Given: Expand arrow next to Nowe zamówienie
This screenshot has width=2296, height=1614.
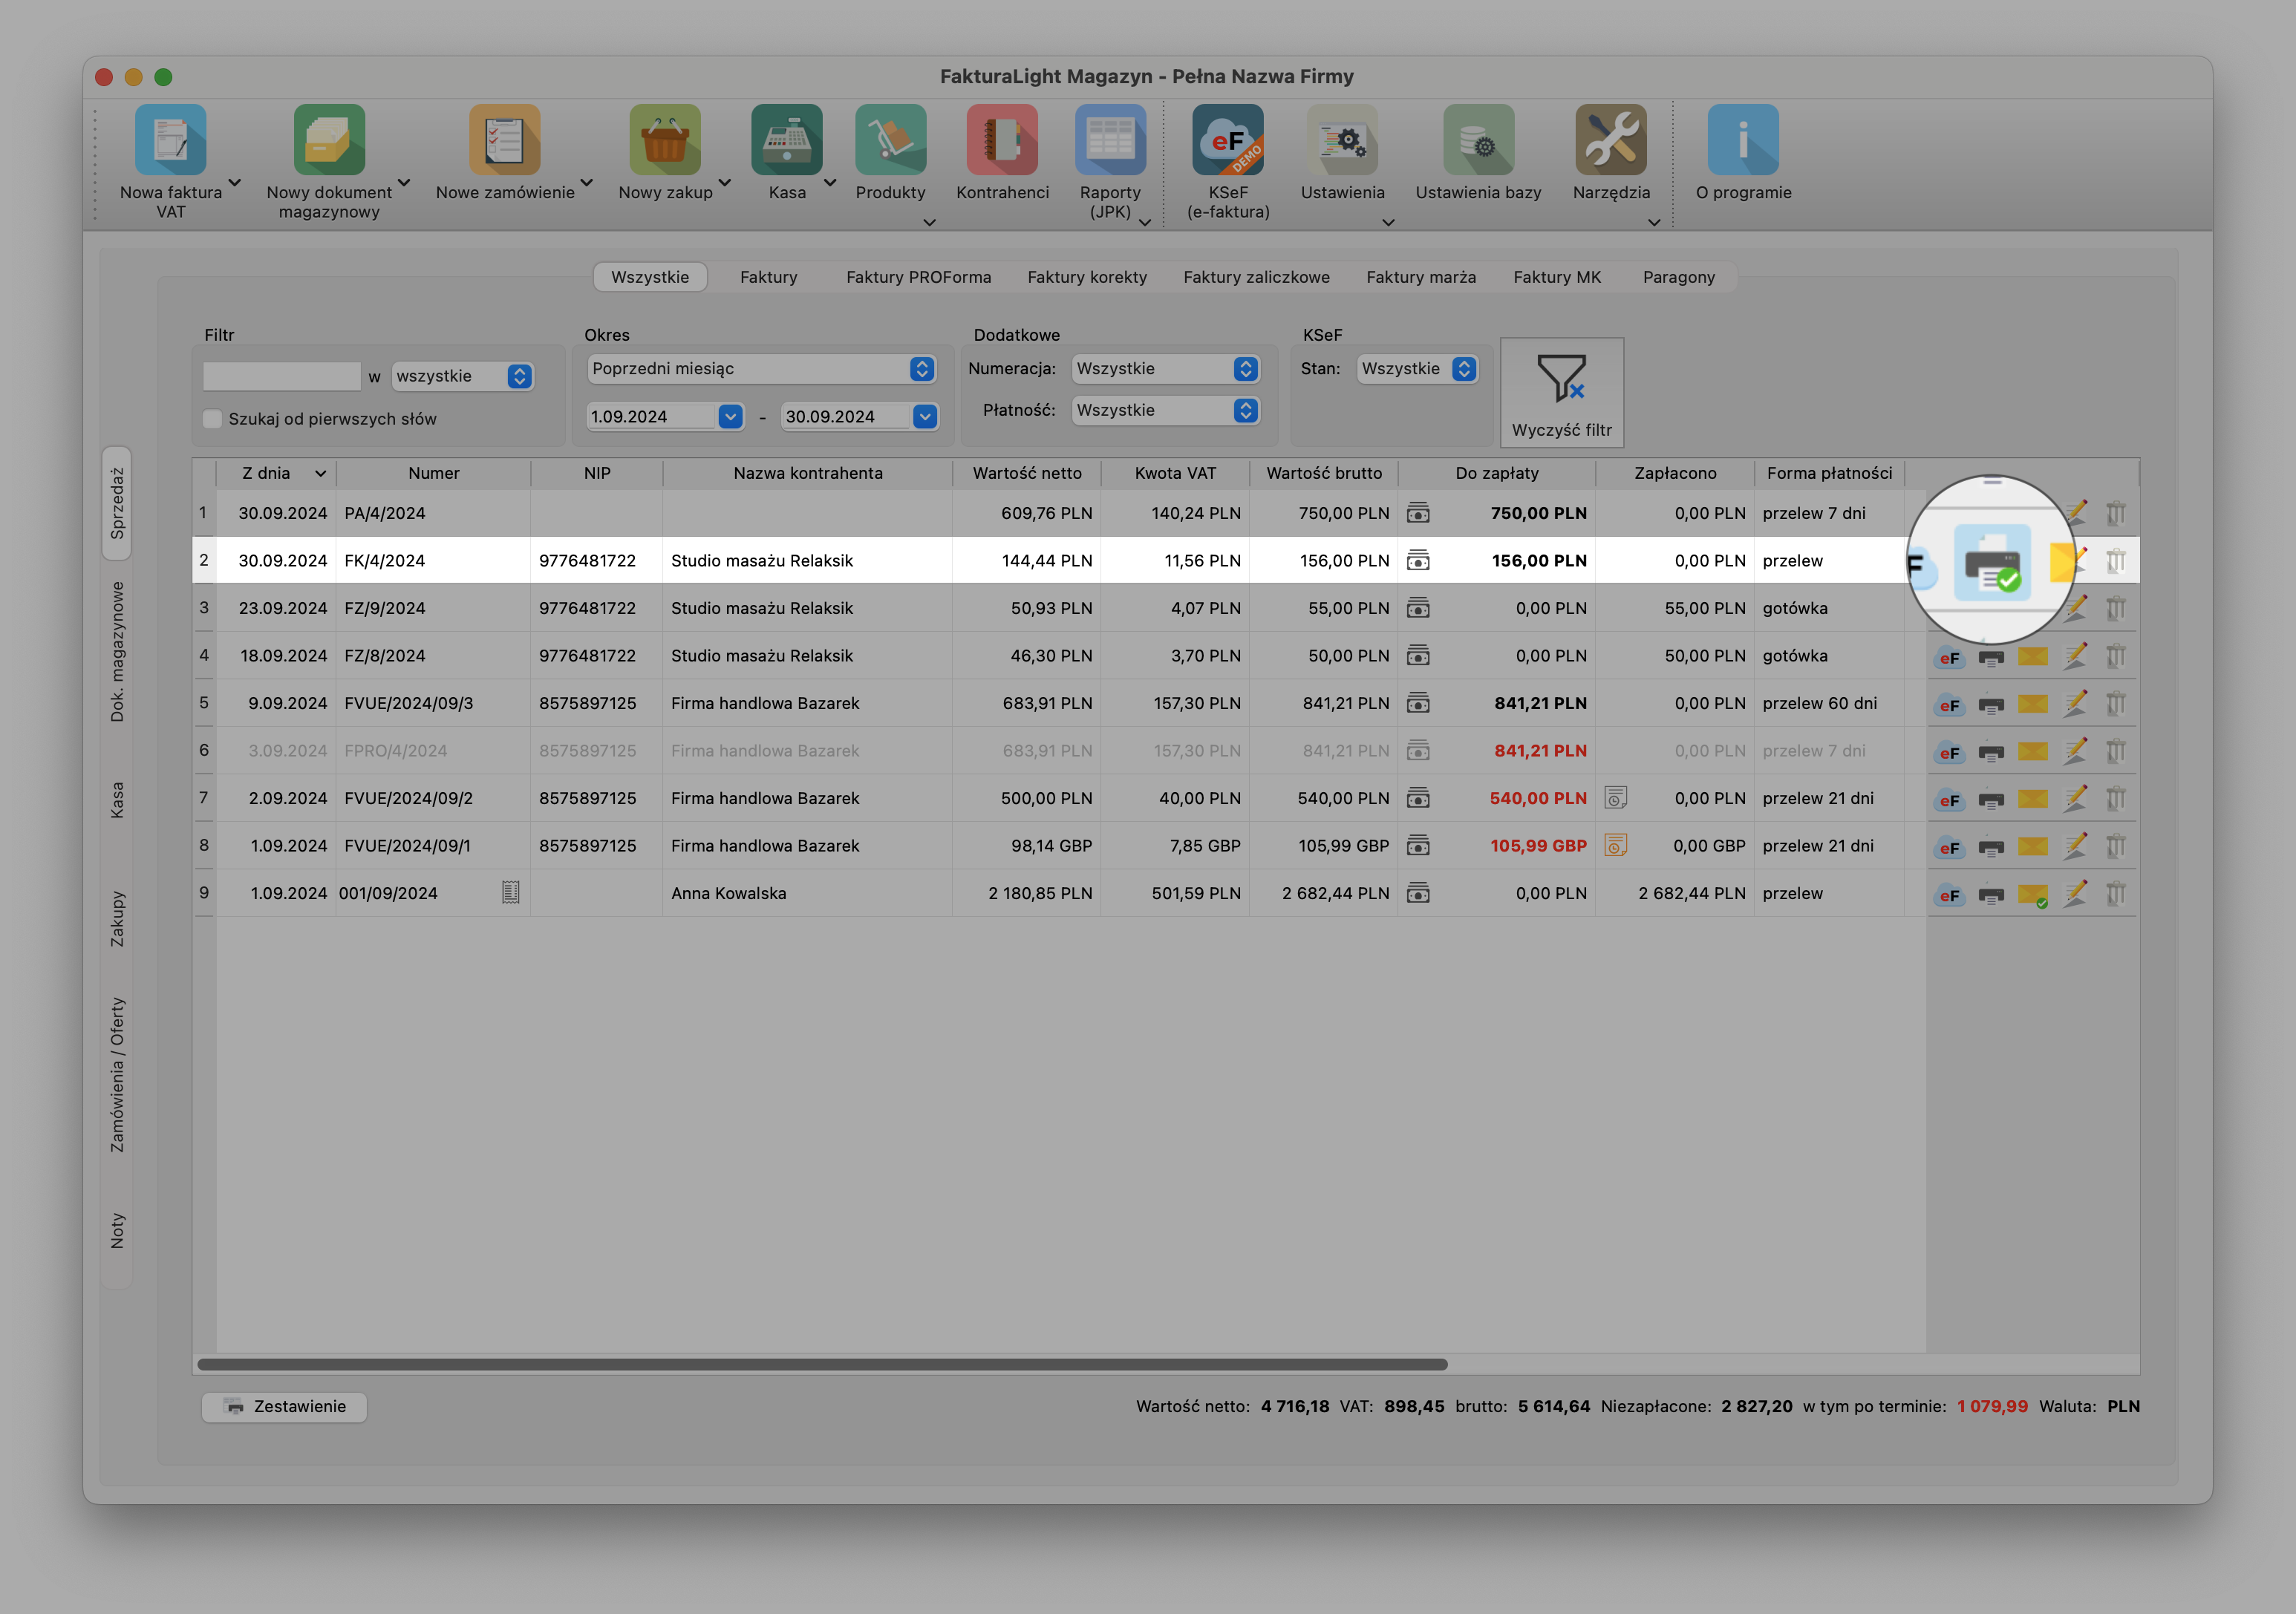Looking at the screenshot, I should [x=587, y=183].
